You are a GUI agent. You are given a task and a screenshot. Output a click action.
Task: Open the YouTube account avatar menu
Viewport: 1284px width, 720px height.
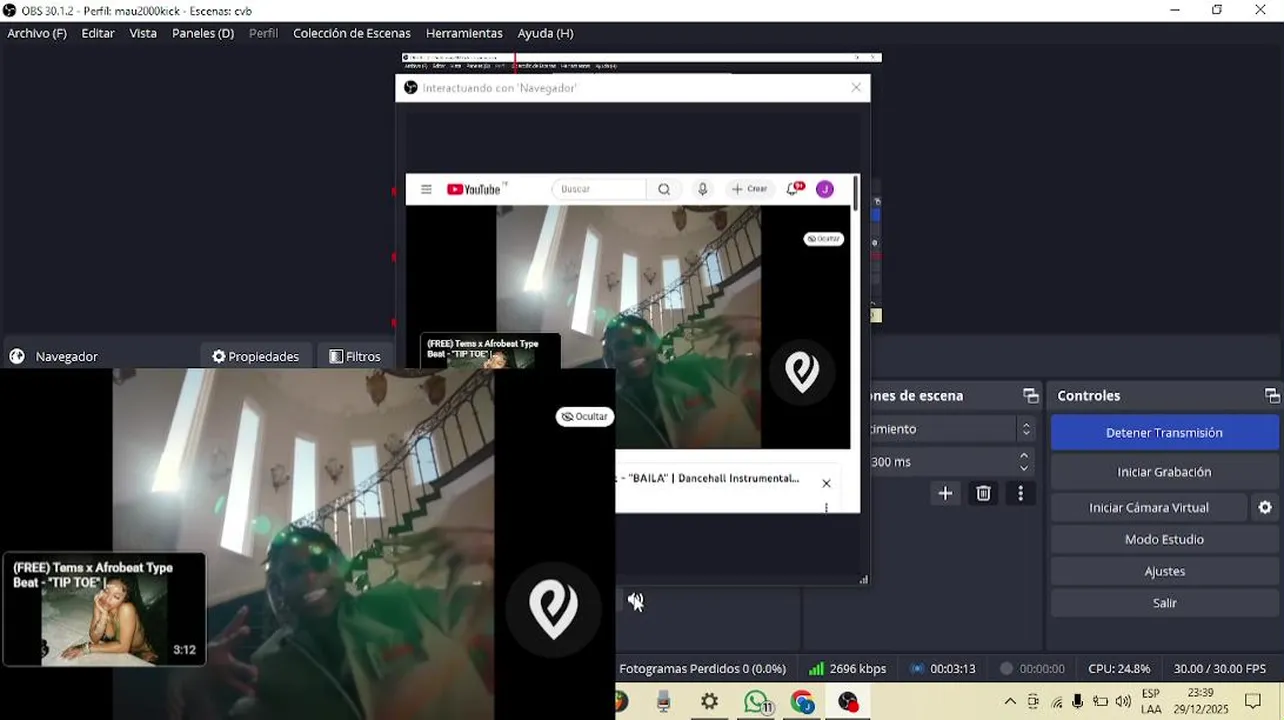pos(825,189)
